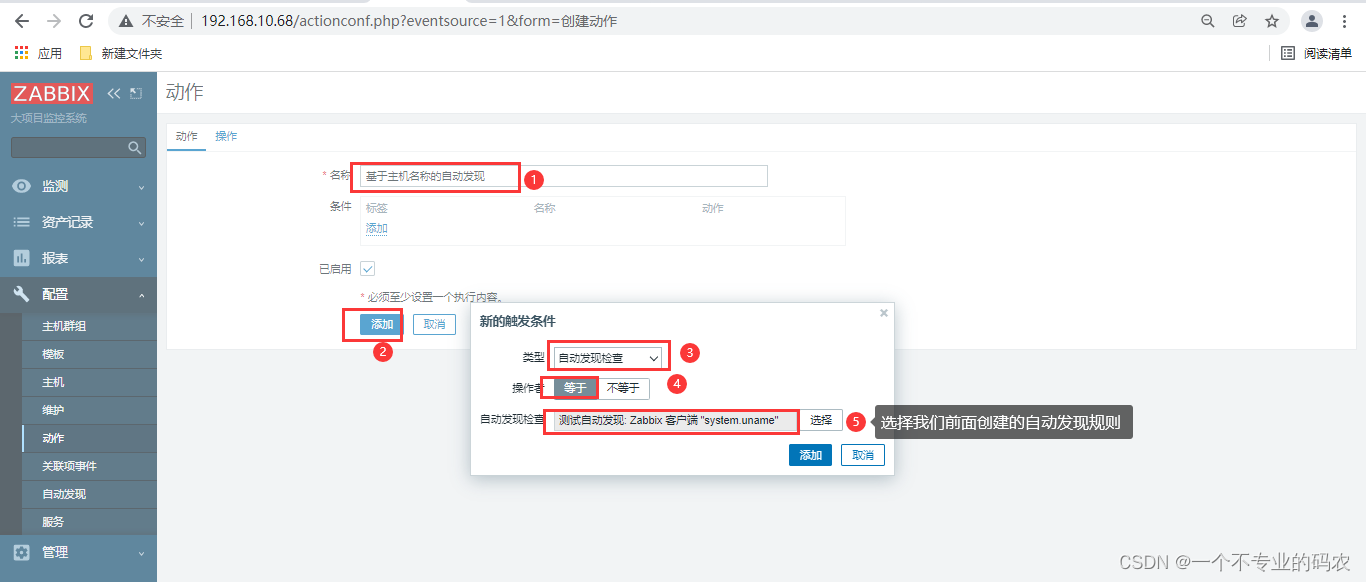
Task: Click the sidebar search magnifier icon
Action: pos(135,148)
